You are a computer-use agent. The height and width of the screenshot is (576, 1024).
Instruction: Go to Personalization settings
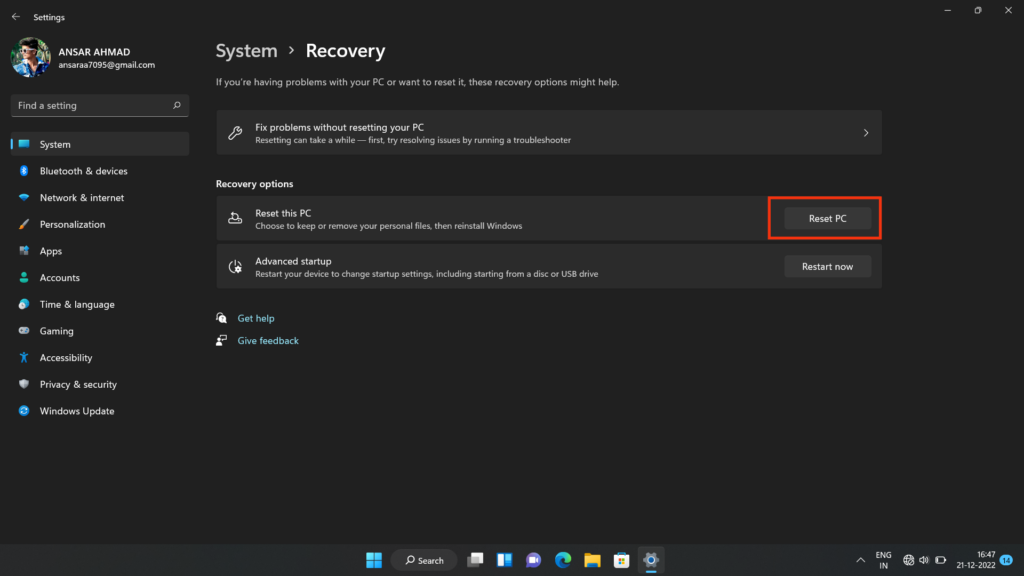pyautogui.click(x=100, y=225)
